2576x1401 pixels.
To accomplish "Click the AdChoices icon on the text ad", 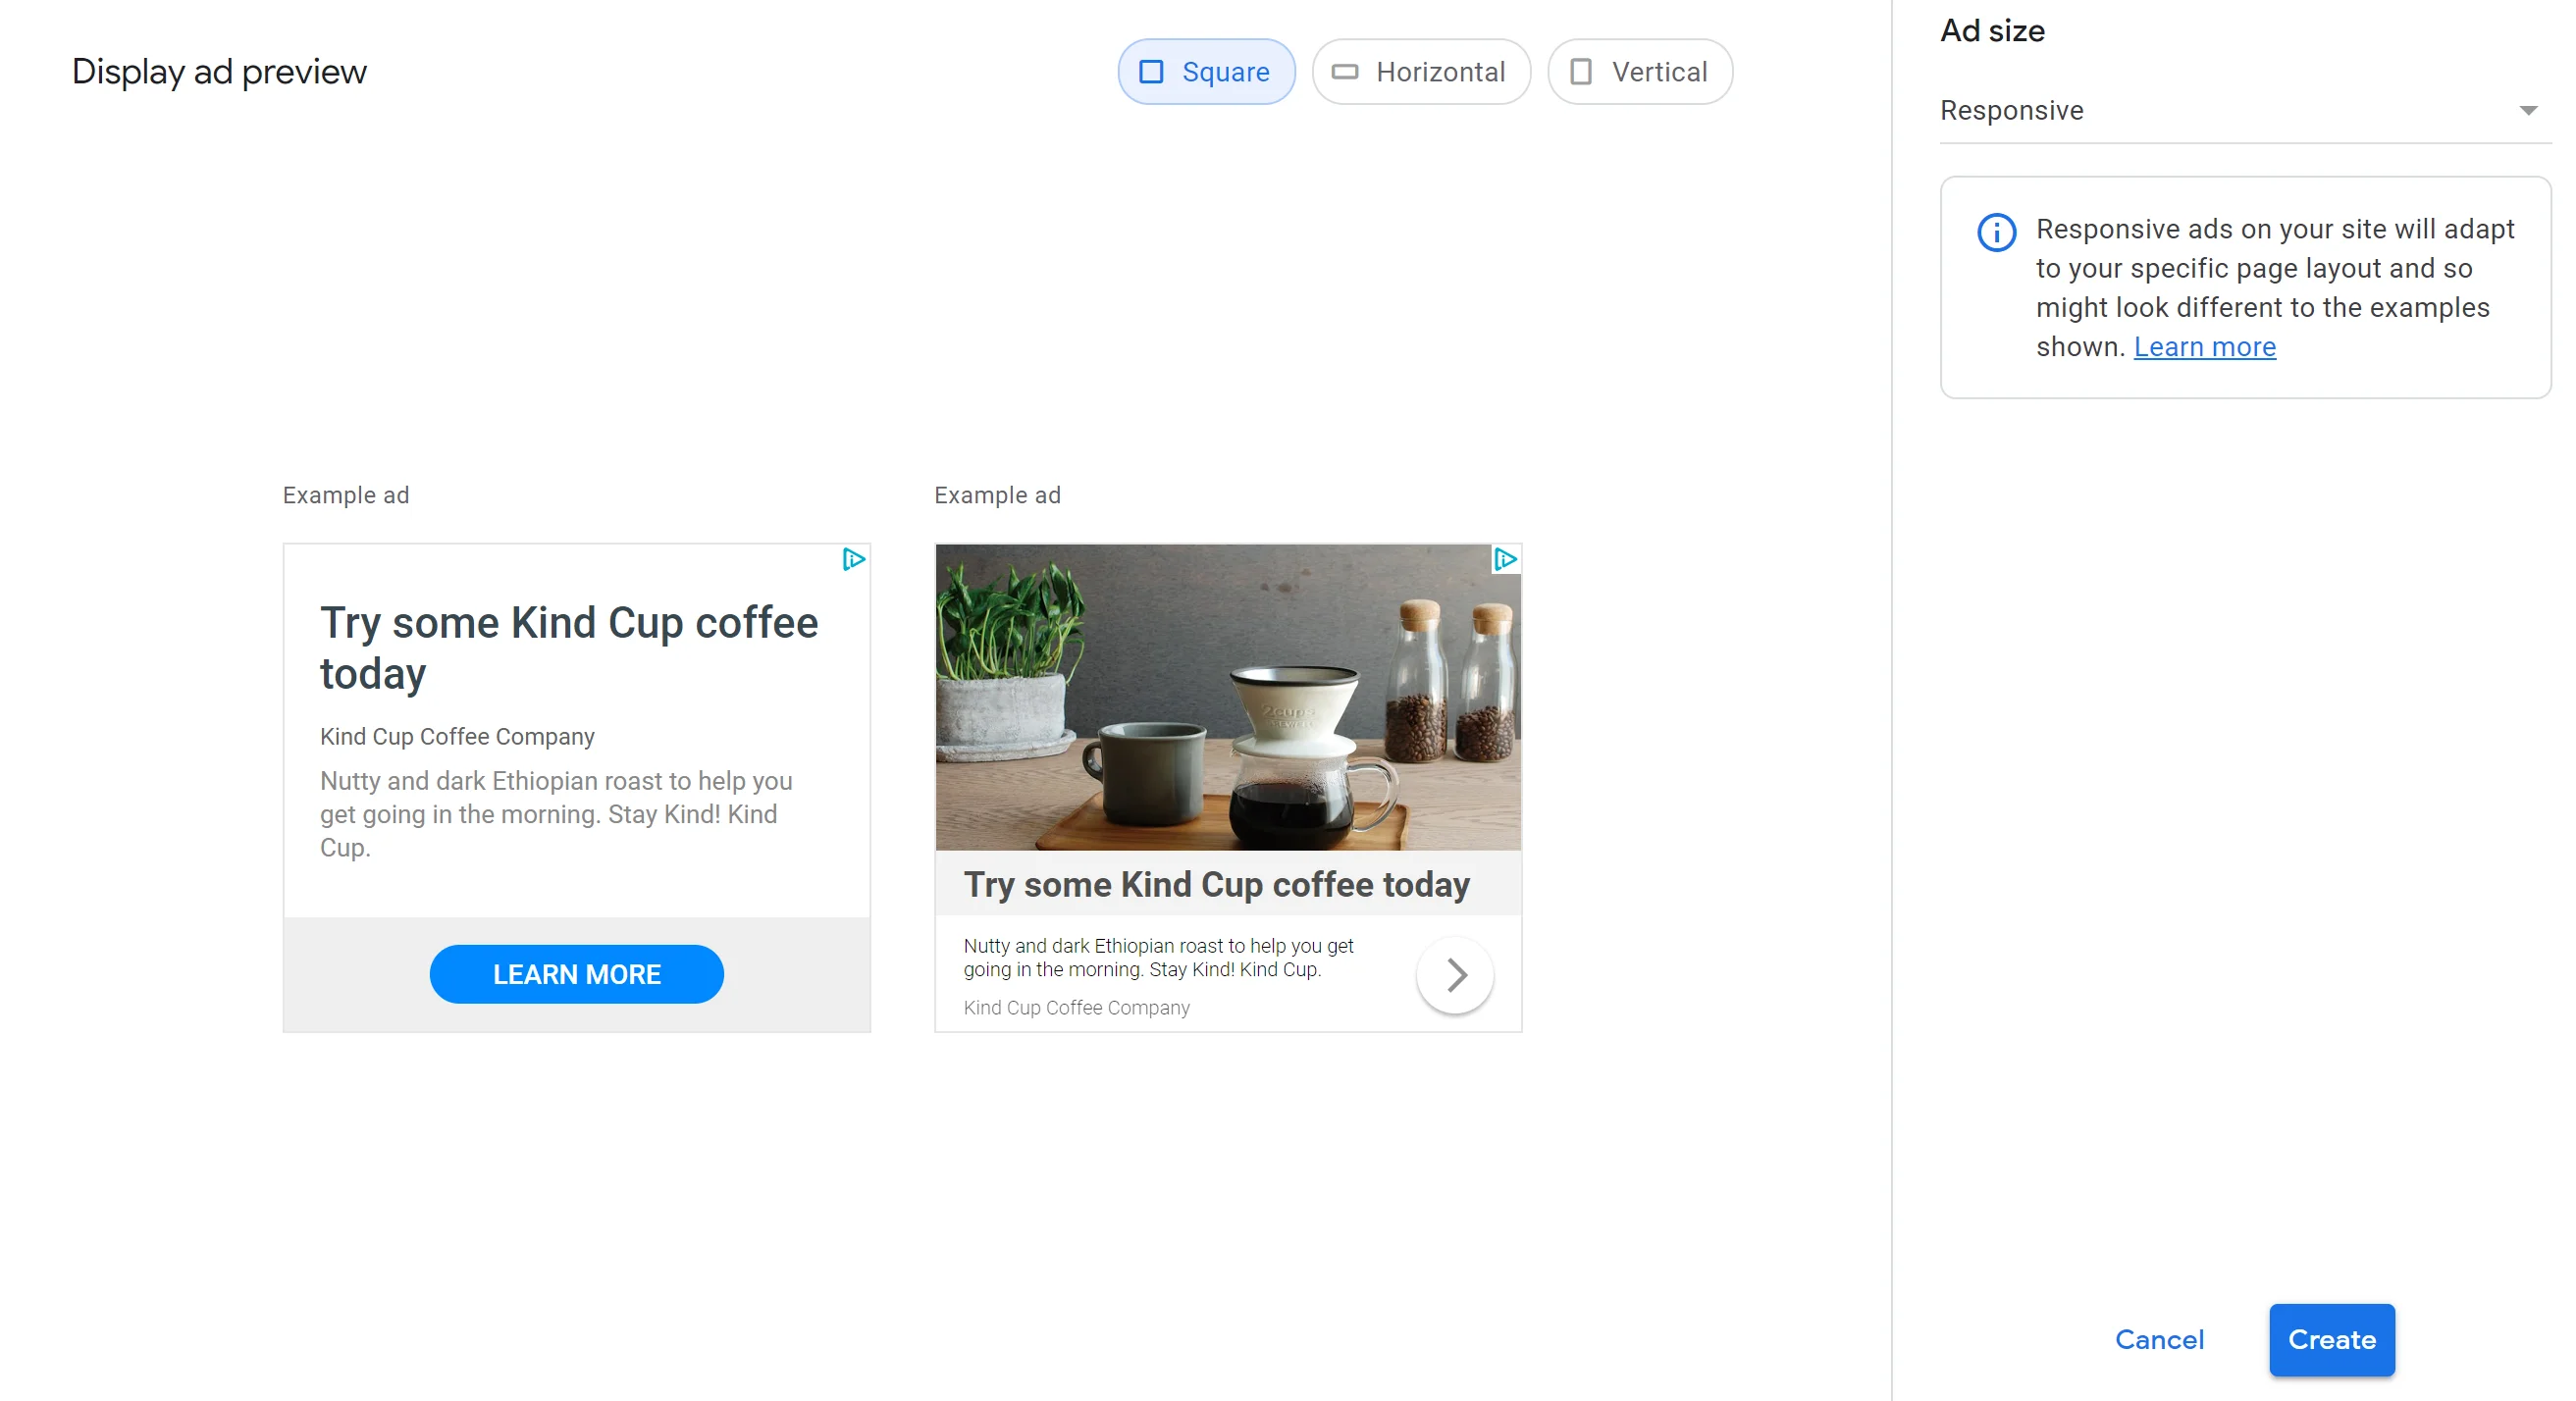I will [x=853, y=559].
